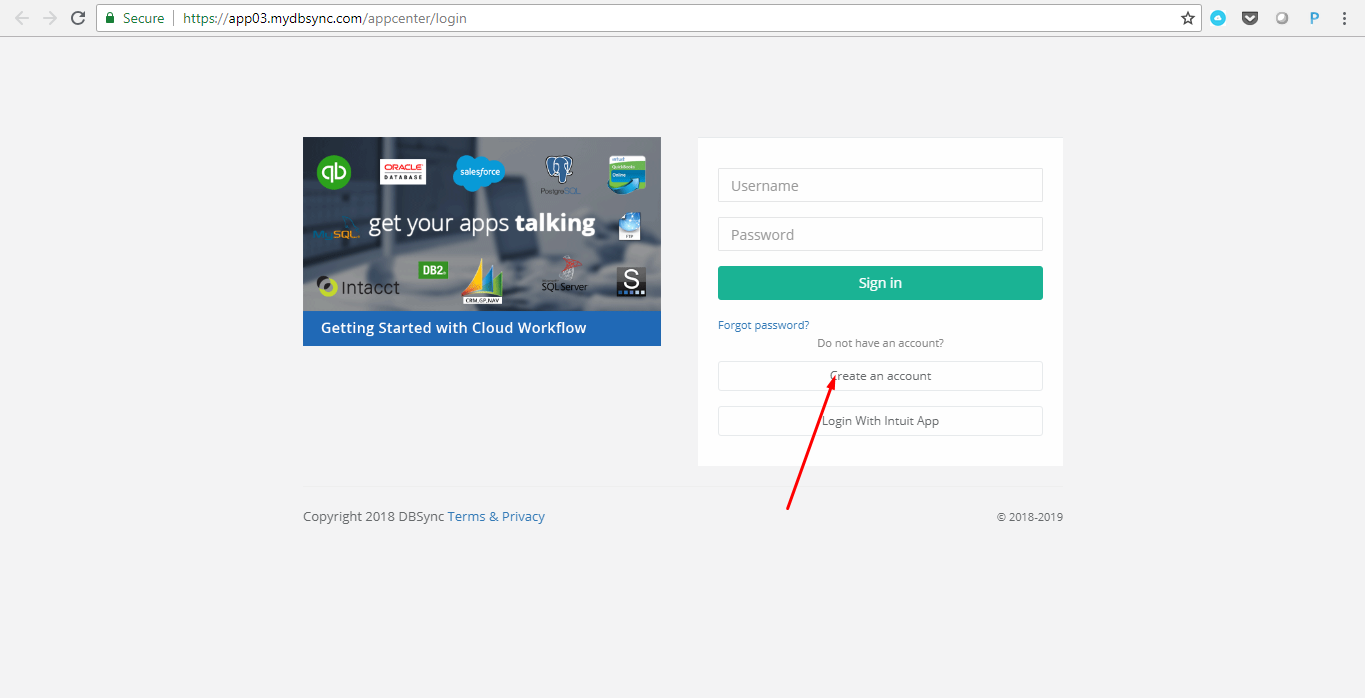Image resolution: width=1365 pixels, height=698 pixels.
Task: Click the Create an account button
Action: pos(880,376)
